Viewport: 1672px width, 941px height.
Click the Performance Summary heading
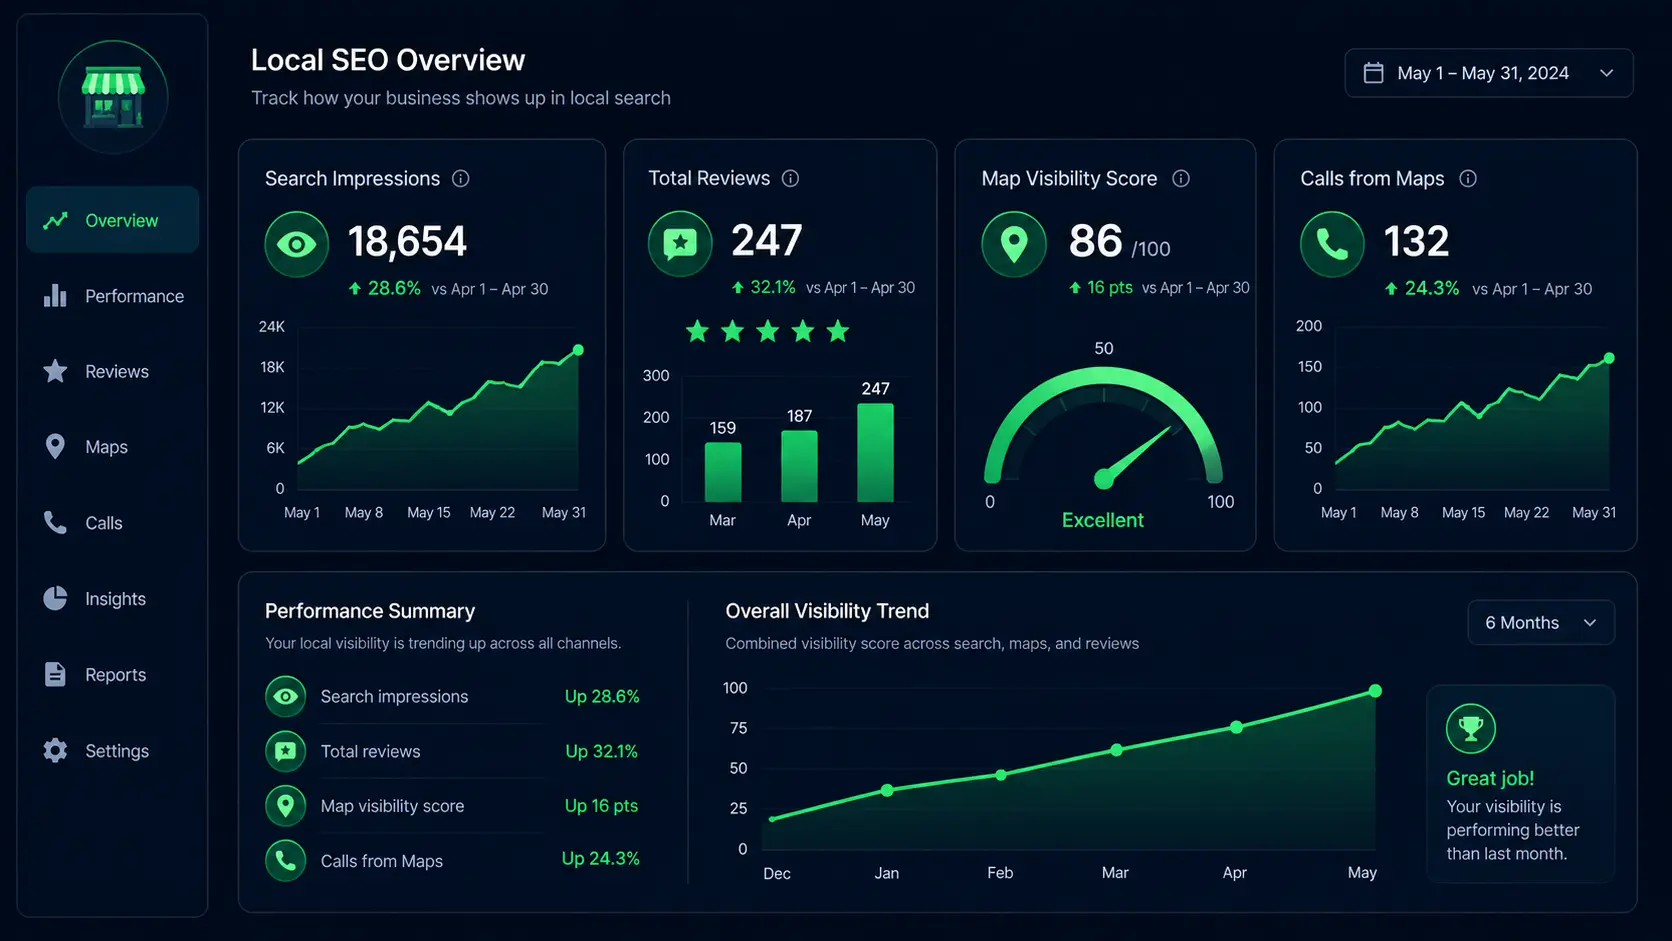point(370,611)
